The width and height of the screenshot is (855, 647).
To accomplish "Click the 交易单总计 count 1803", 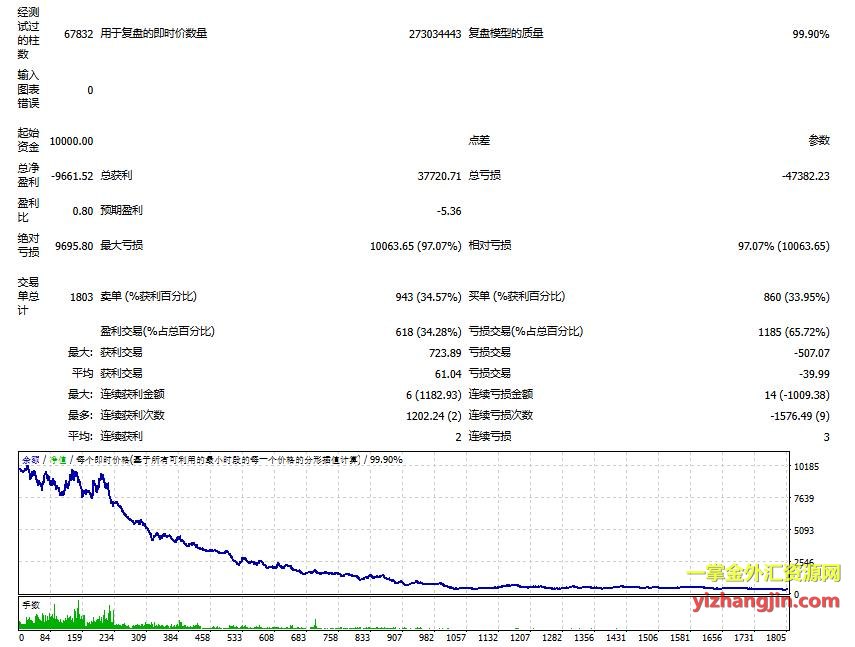I will (79, 297).
